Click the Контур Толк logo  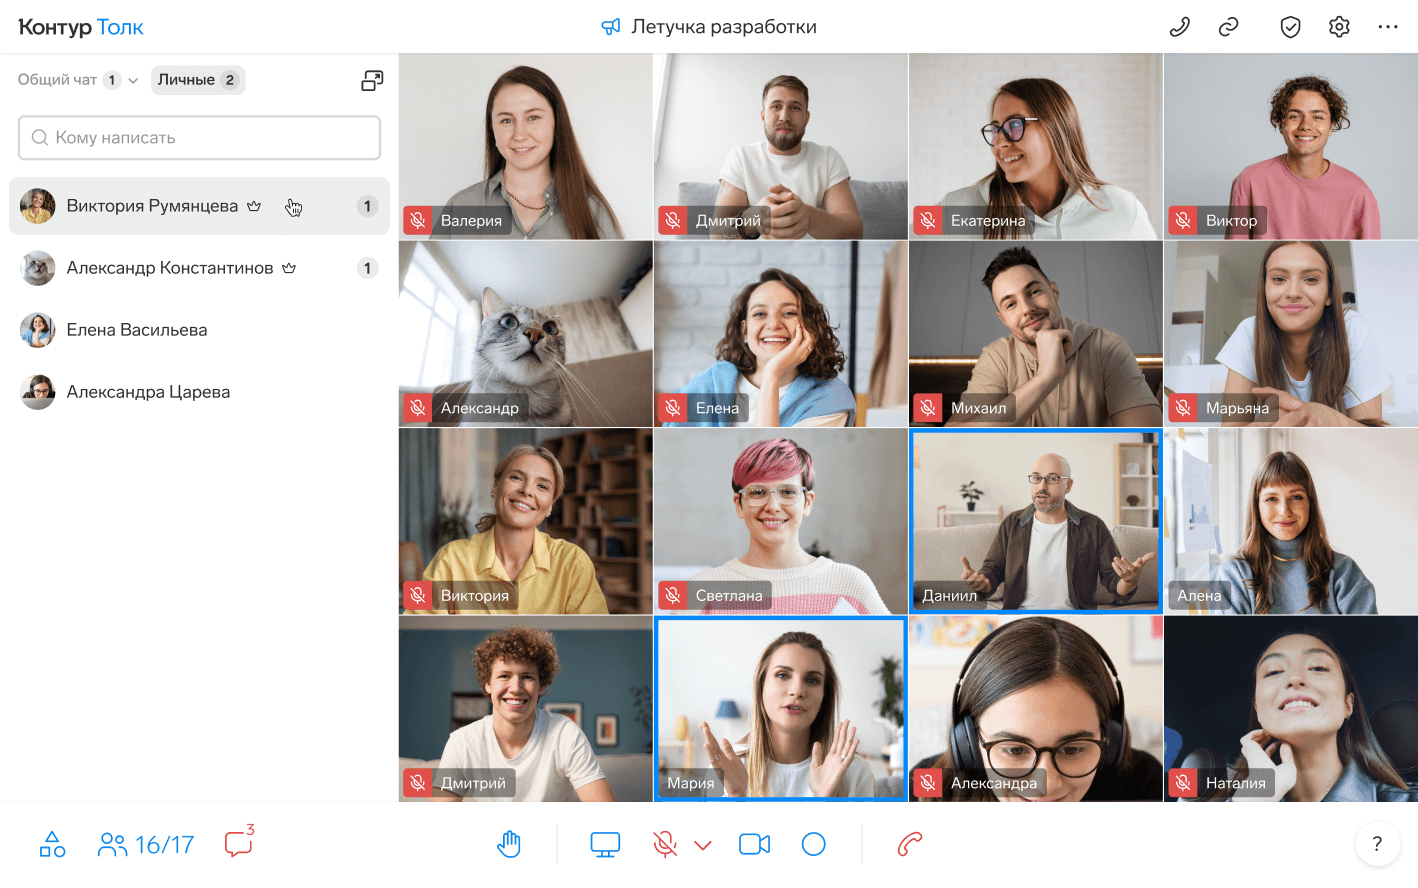pos(81,27)
